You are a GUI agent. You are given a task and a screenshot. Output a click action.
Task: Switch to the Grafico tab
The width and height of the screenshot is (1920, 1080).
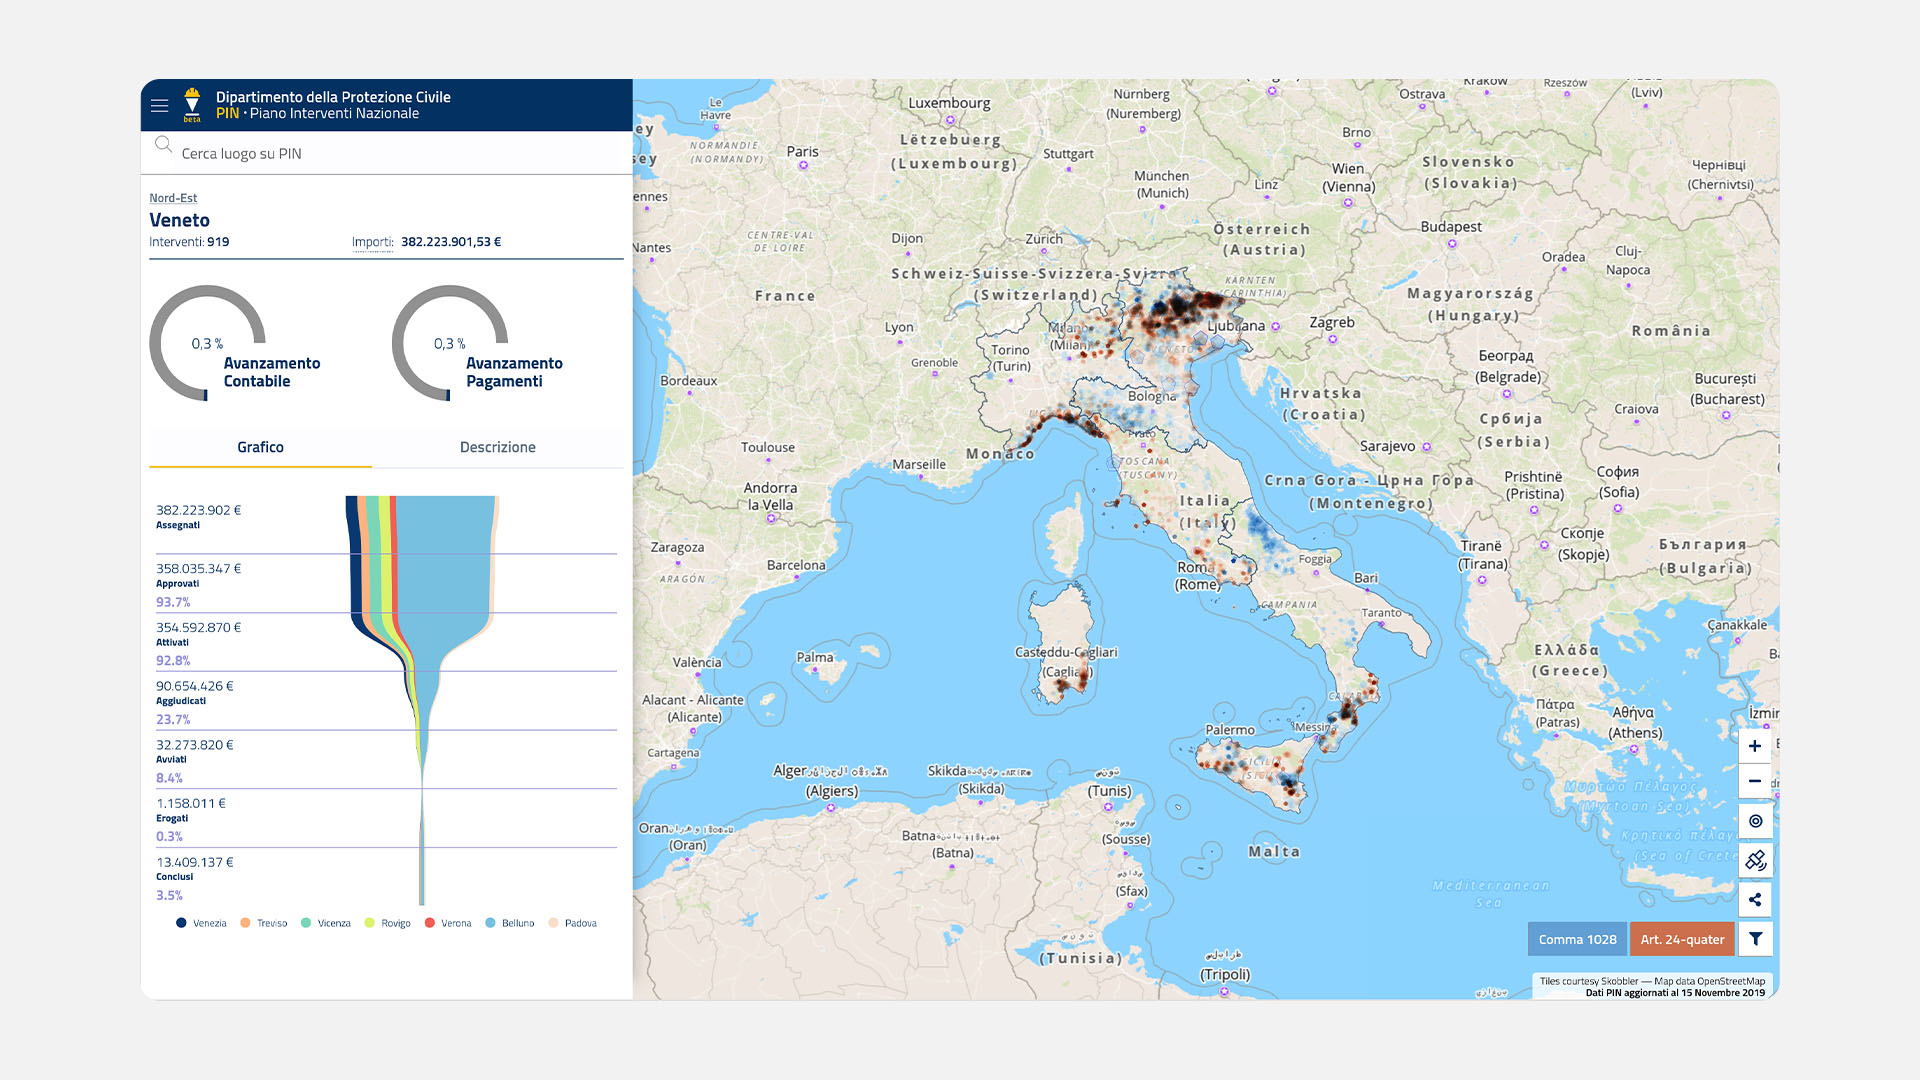pyautogui.click(x=260, y=447)
